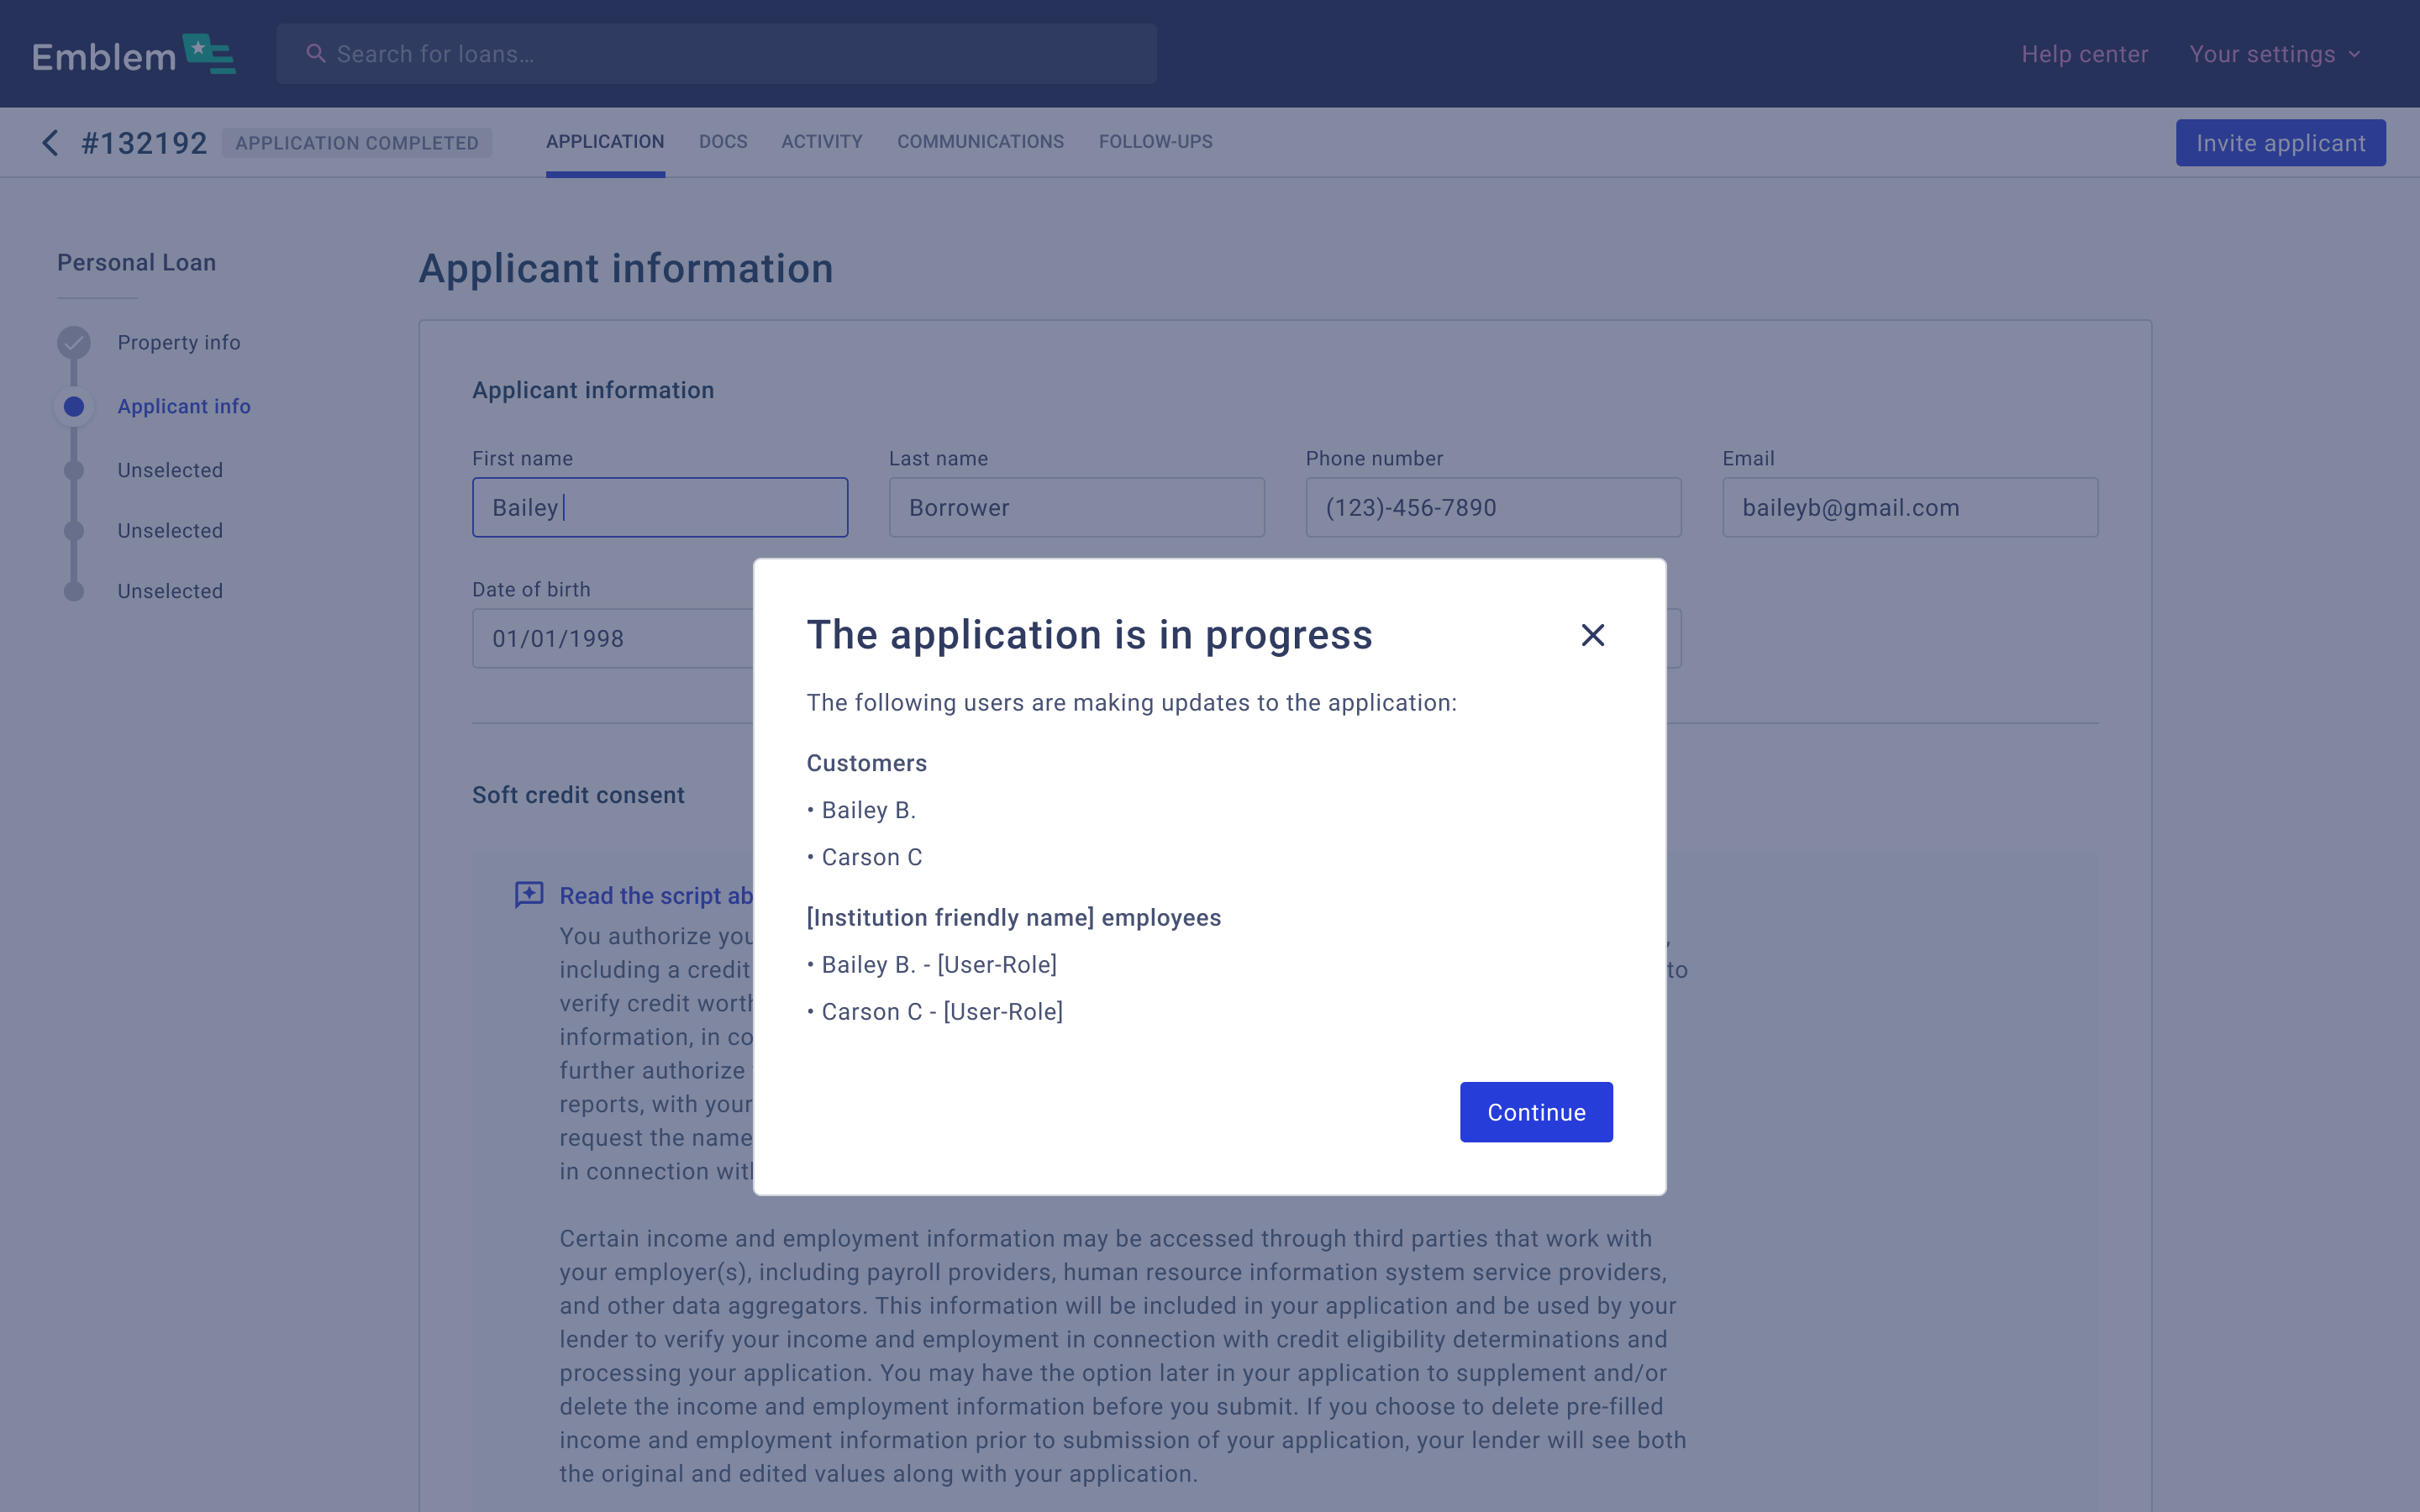
Task: Select the Follow-ups tab
Action: pyautogui.click(x=1155, y=142)
